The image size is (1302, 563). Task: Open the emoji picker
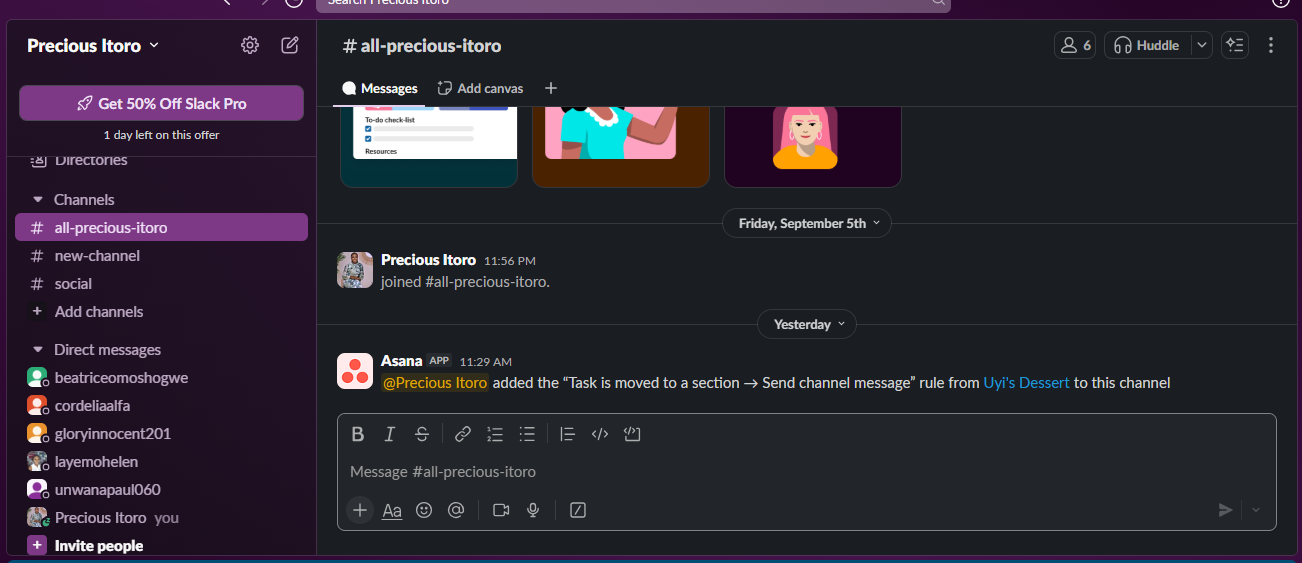click(424, 510)
